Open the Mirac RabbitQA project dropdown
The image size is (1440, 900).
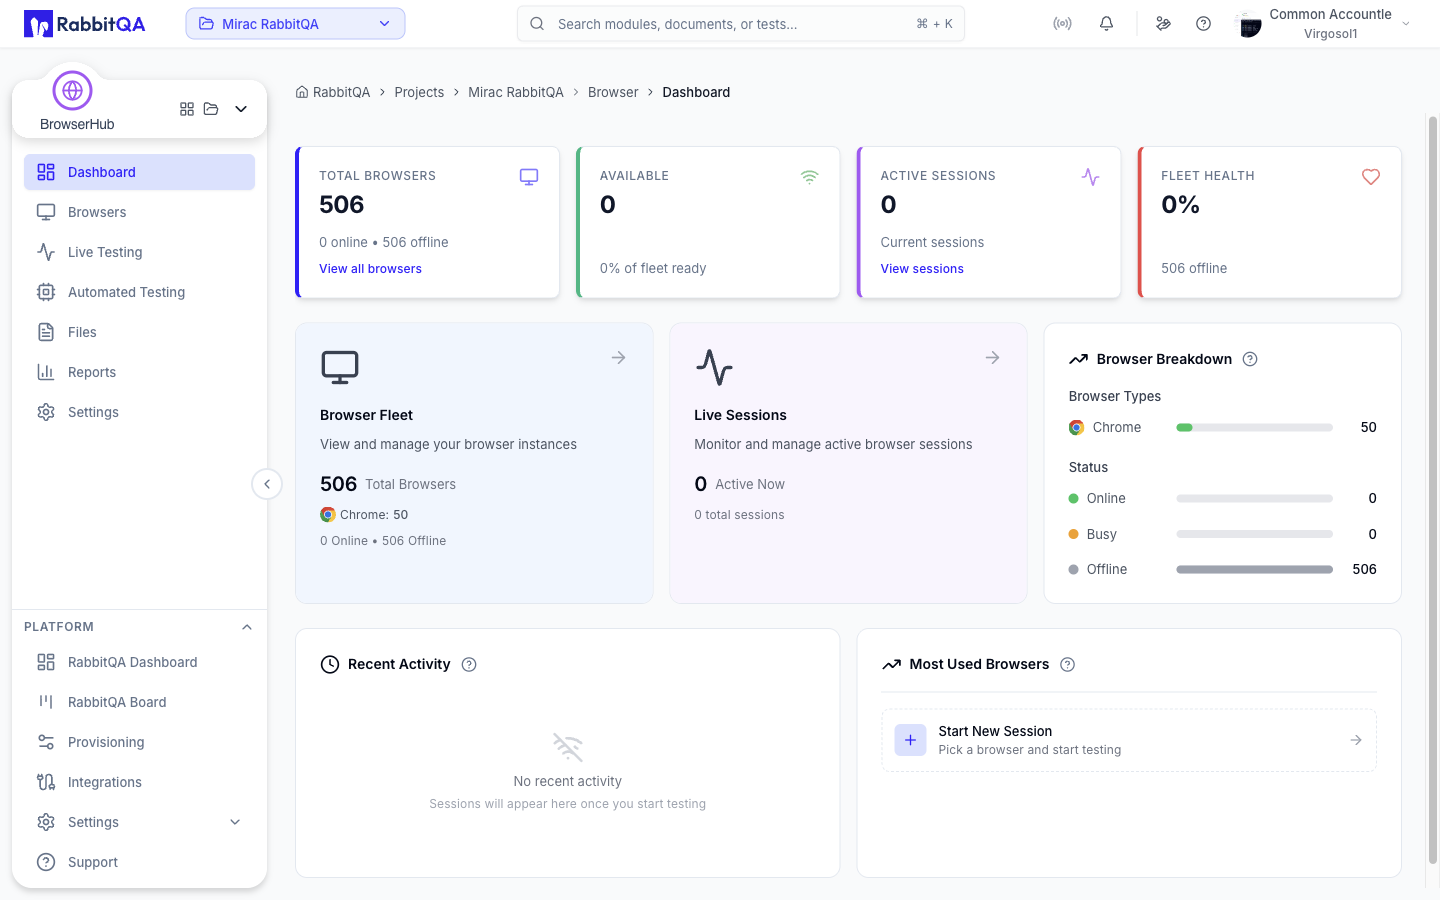pyautogui.click(x=295, y=24)
